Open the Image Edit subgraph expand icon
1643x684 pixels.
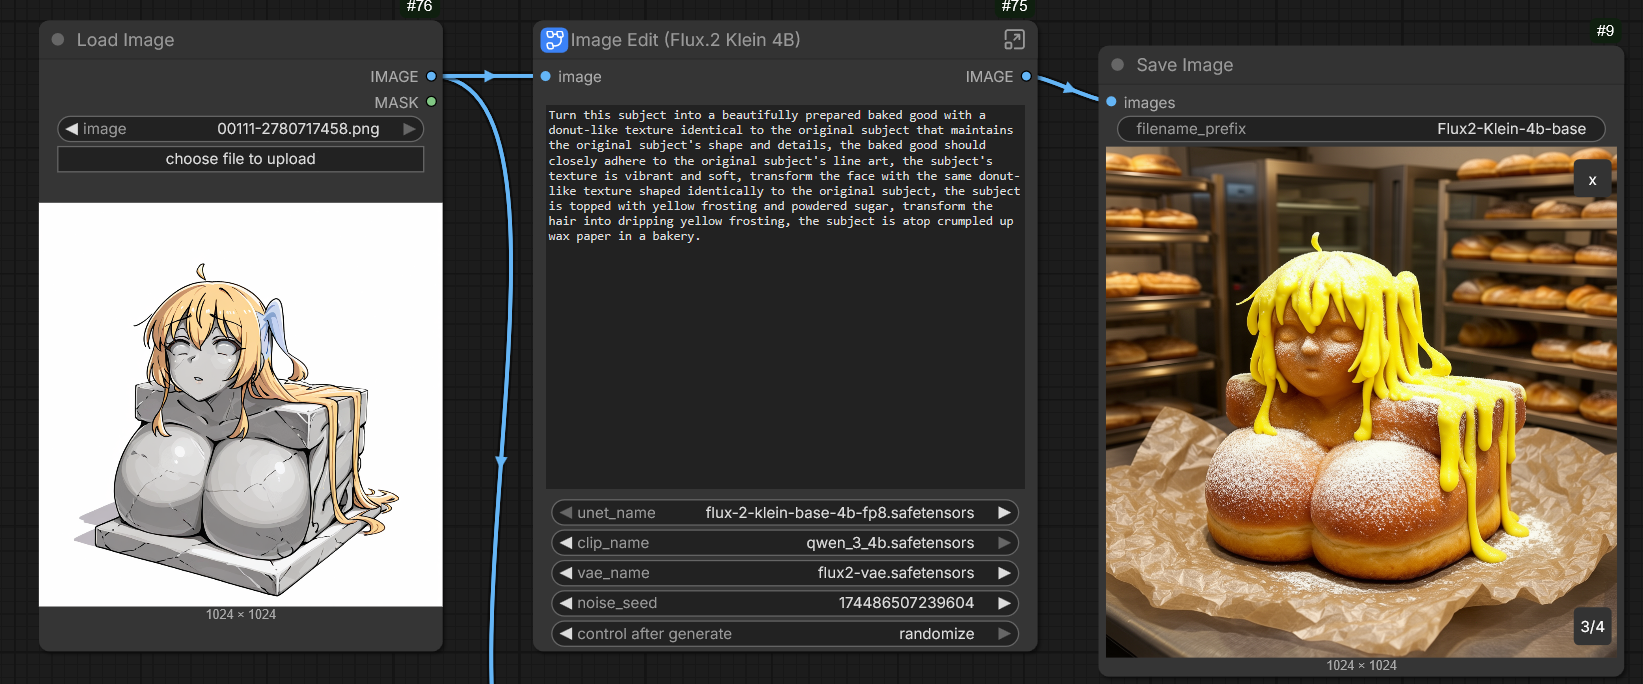[1014, 40]
